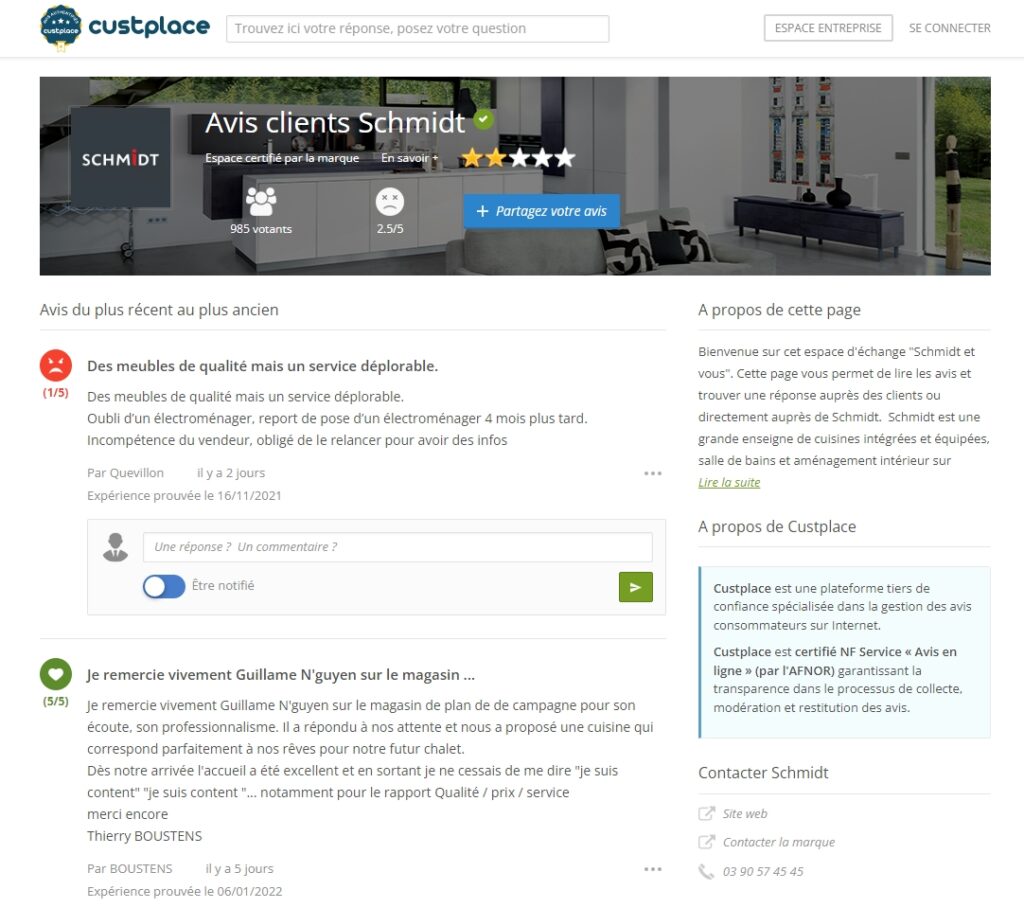
Task: Open Contacter la marque link
Action: [778, 842]
